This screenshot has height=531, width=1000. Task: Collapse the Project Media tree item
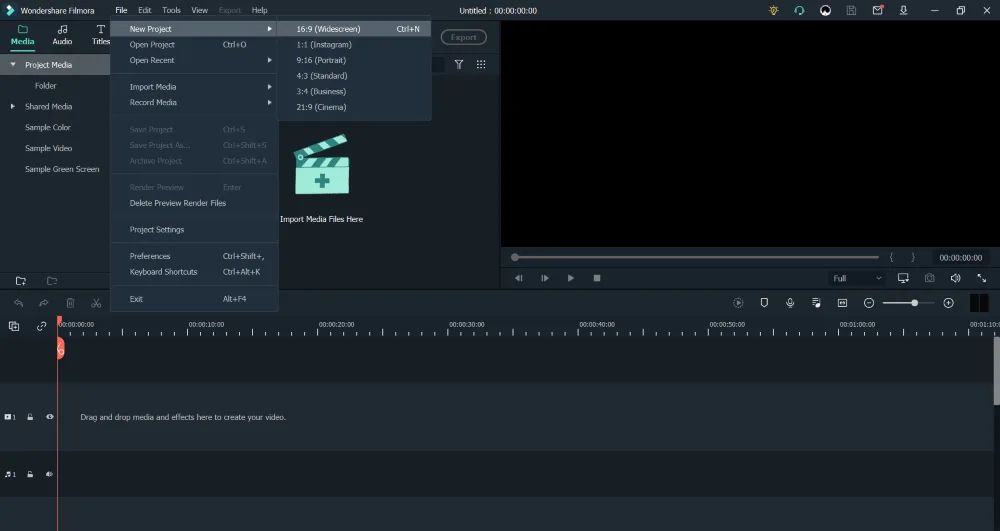pyautogui.click(x=13, y=64)
